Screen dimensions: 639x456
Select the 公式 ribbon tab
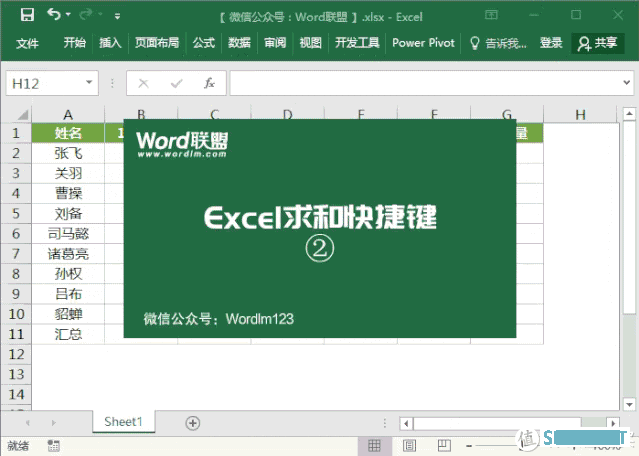tap(204, 43)
